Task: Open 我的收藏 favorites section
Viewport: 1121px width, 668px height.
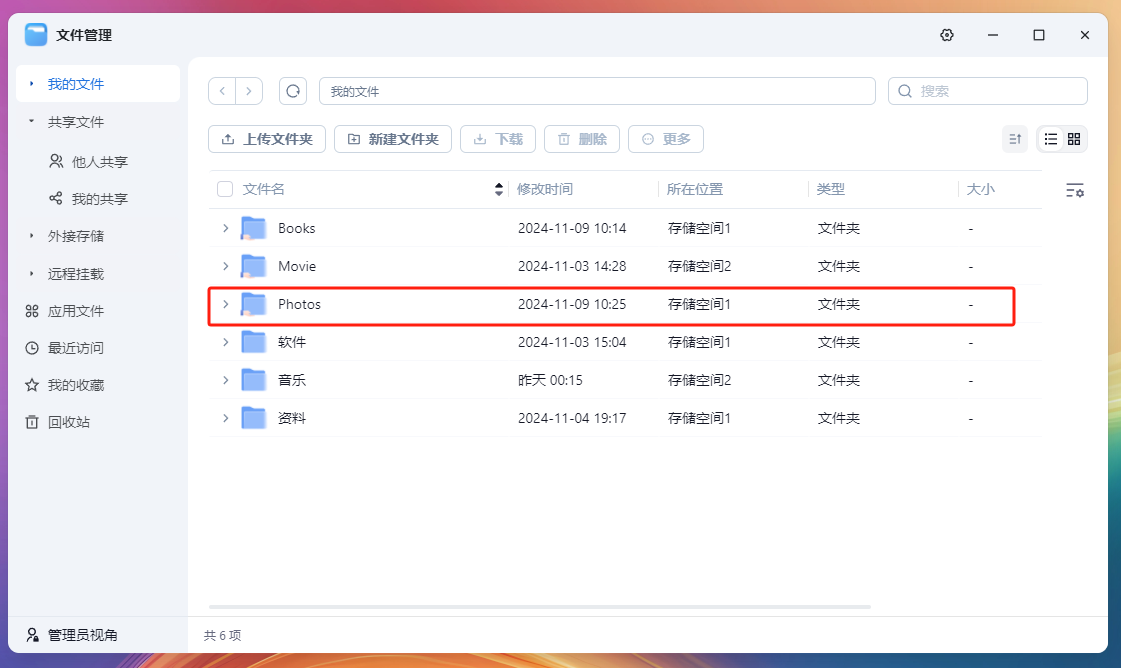Action: pos(78,384)
